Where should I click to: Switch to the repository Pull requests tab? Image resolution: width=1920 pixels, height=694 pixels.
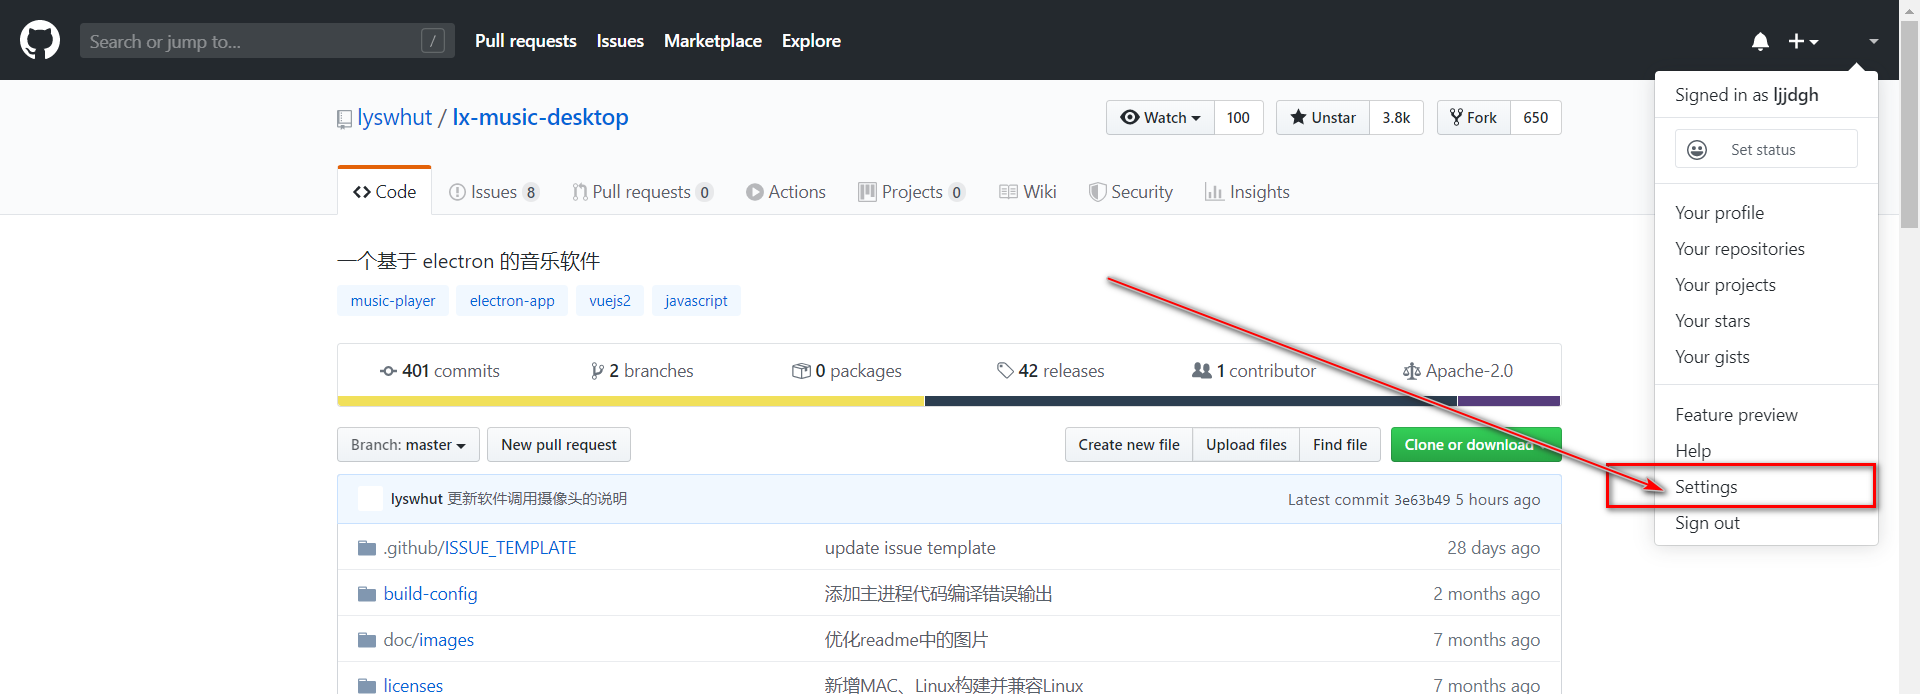(x=642, y=192)
